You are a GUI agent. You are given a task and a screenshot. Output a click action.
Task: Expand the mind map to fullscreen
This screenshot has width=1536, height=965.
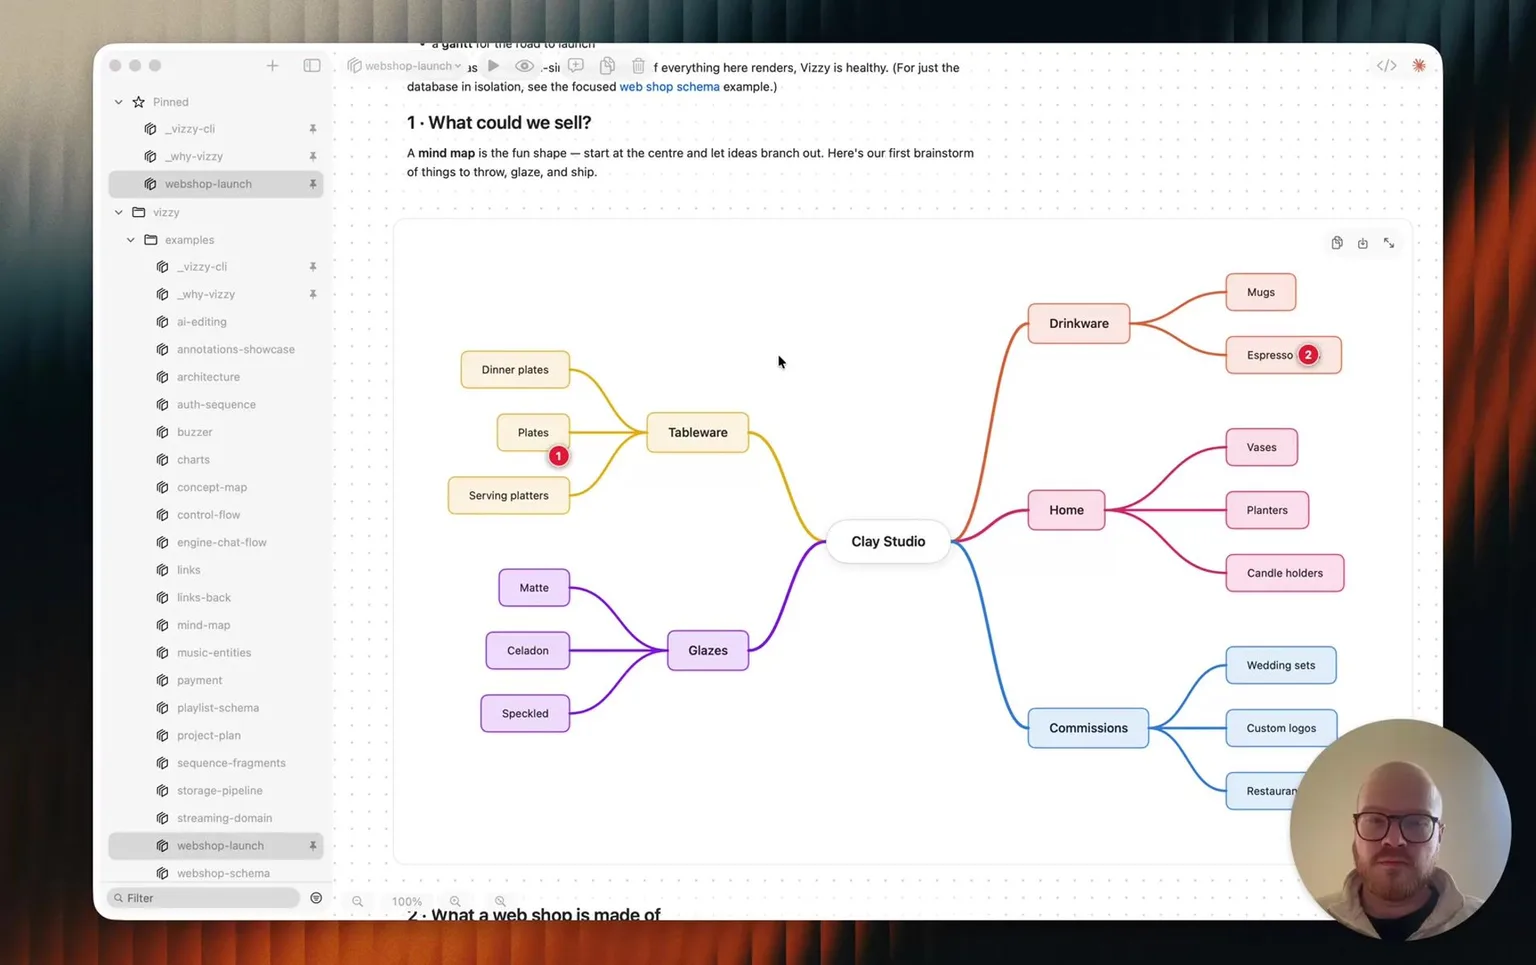tap(1389, 243)
